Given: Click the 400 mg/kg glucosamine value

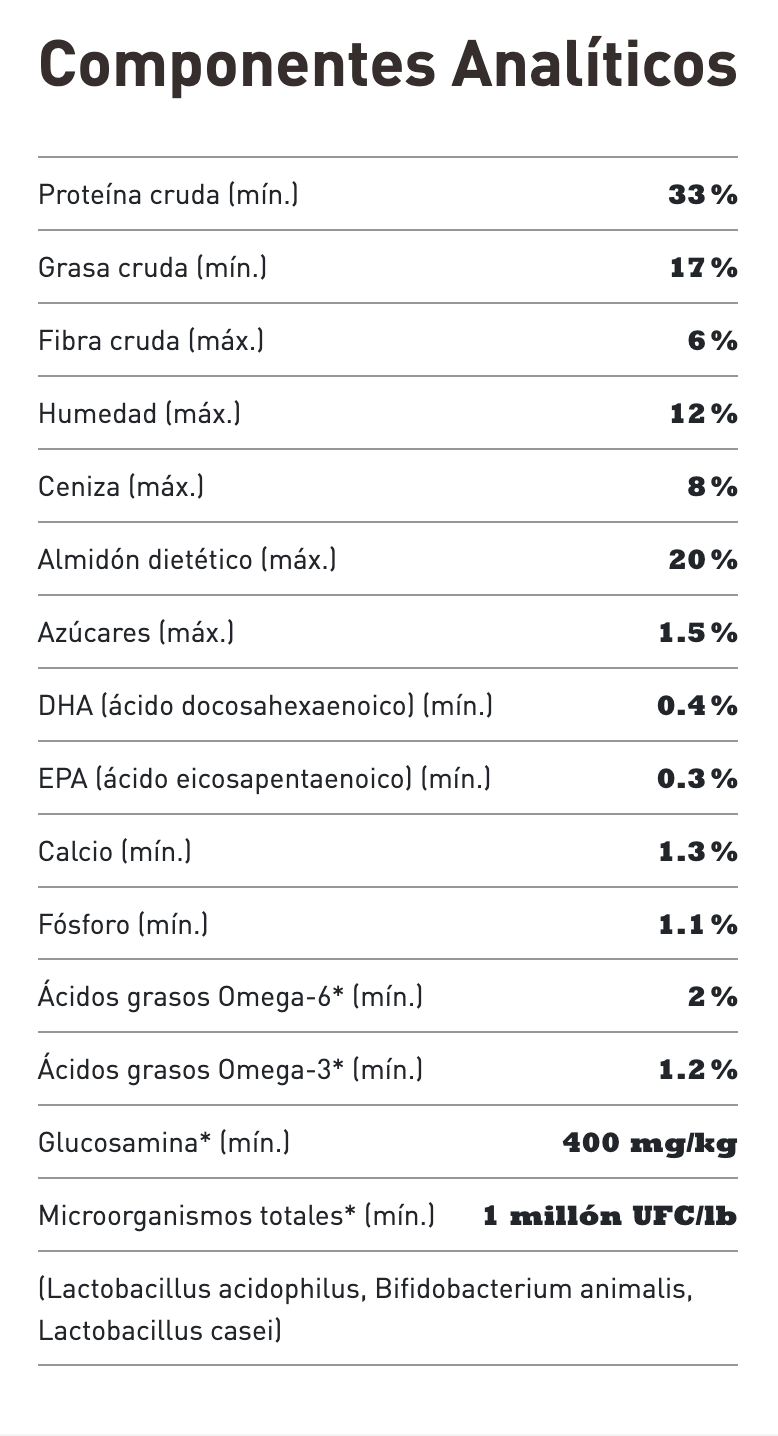Looking at the screenshot, I should [x=650, y=1143].
